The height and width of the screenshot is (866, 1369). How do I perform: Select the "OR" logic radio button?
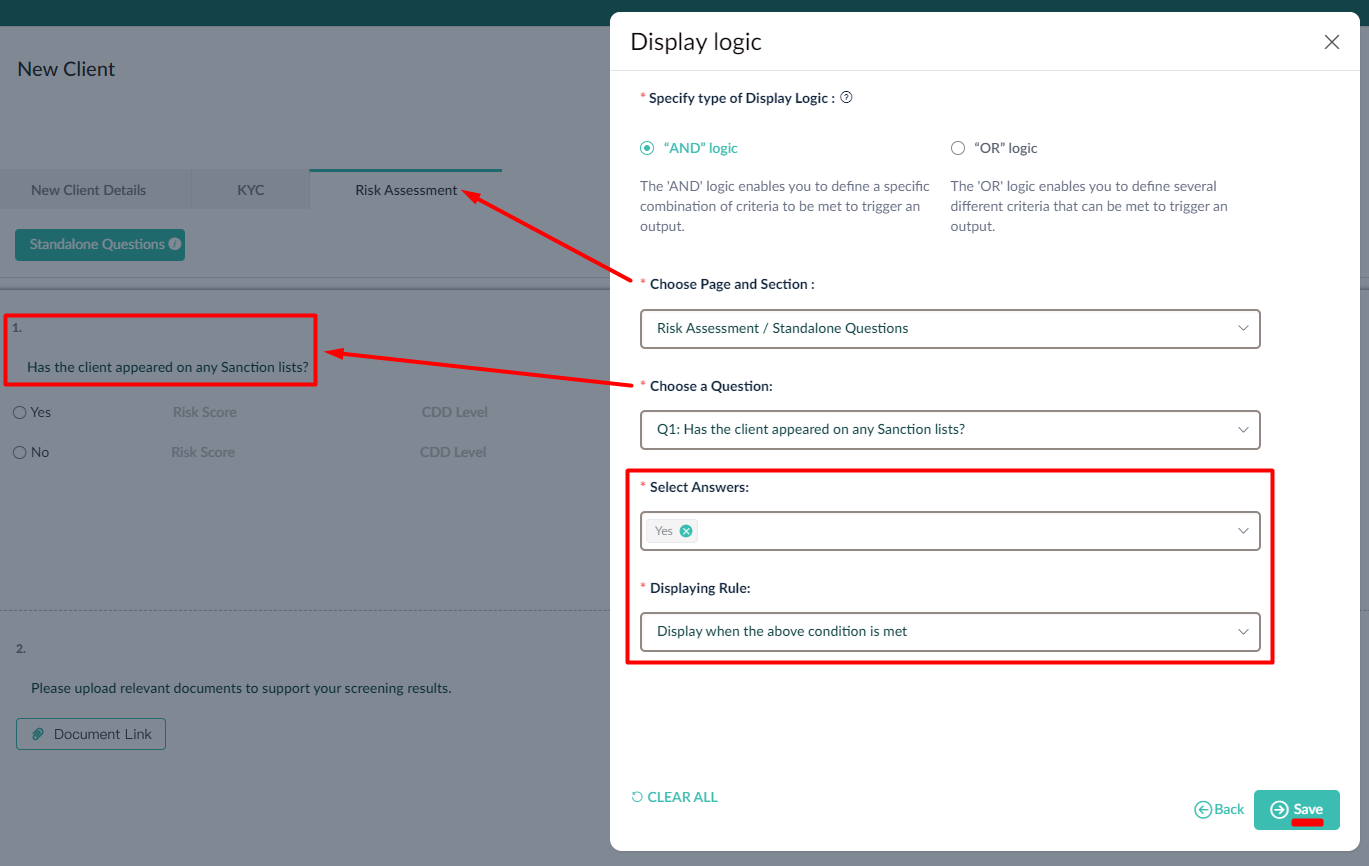point(958,148)
